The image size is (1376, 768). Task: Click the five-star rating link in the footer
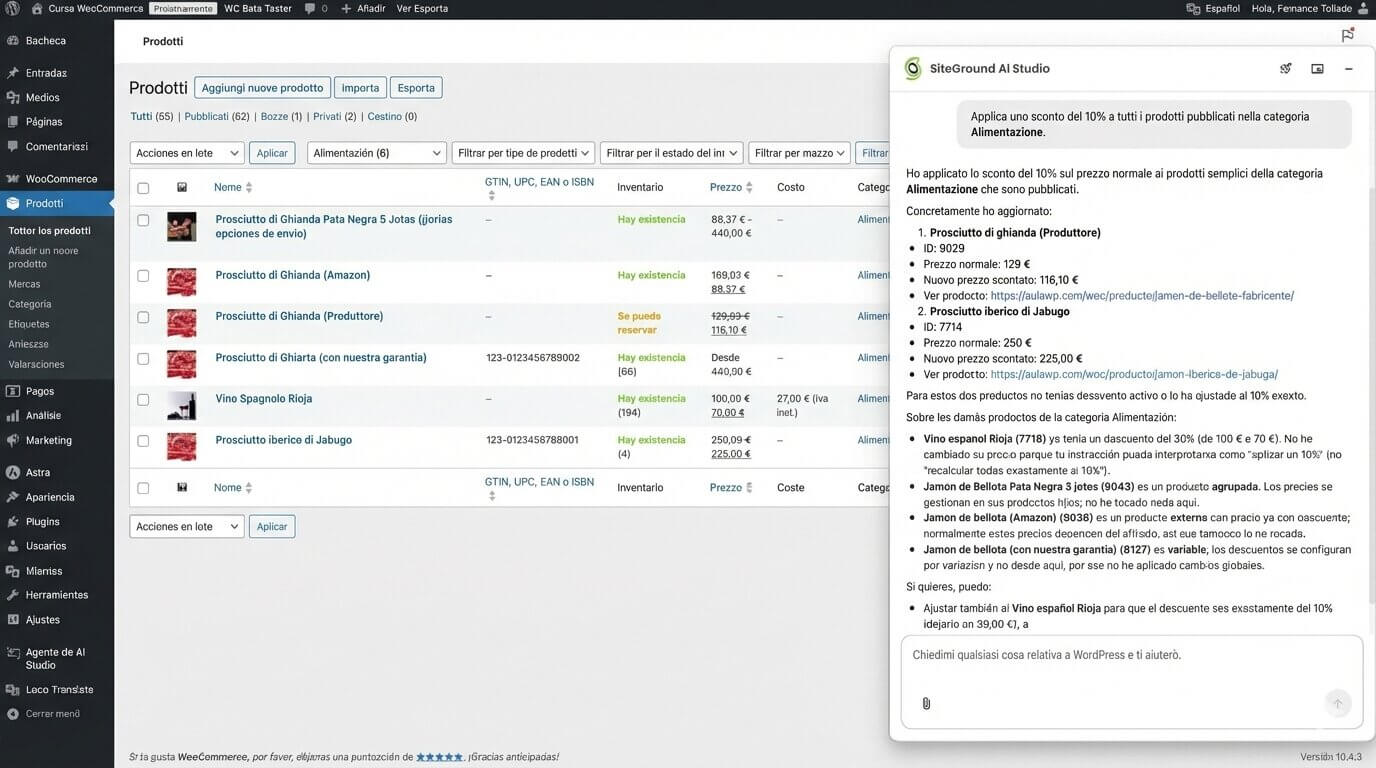pos(440,758)
